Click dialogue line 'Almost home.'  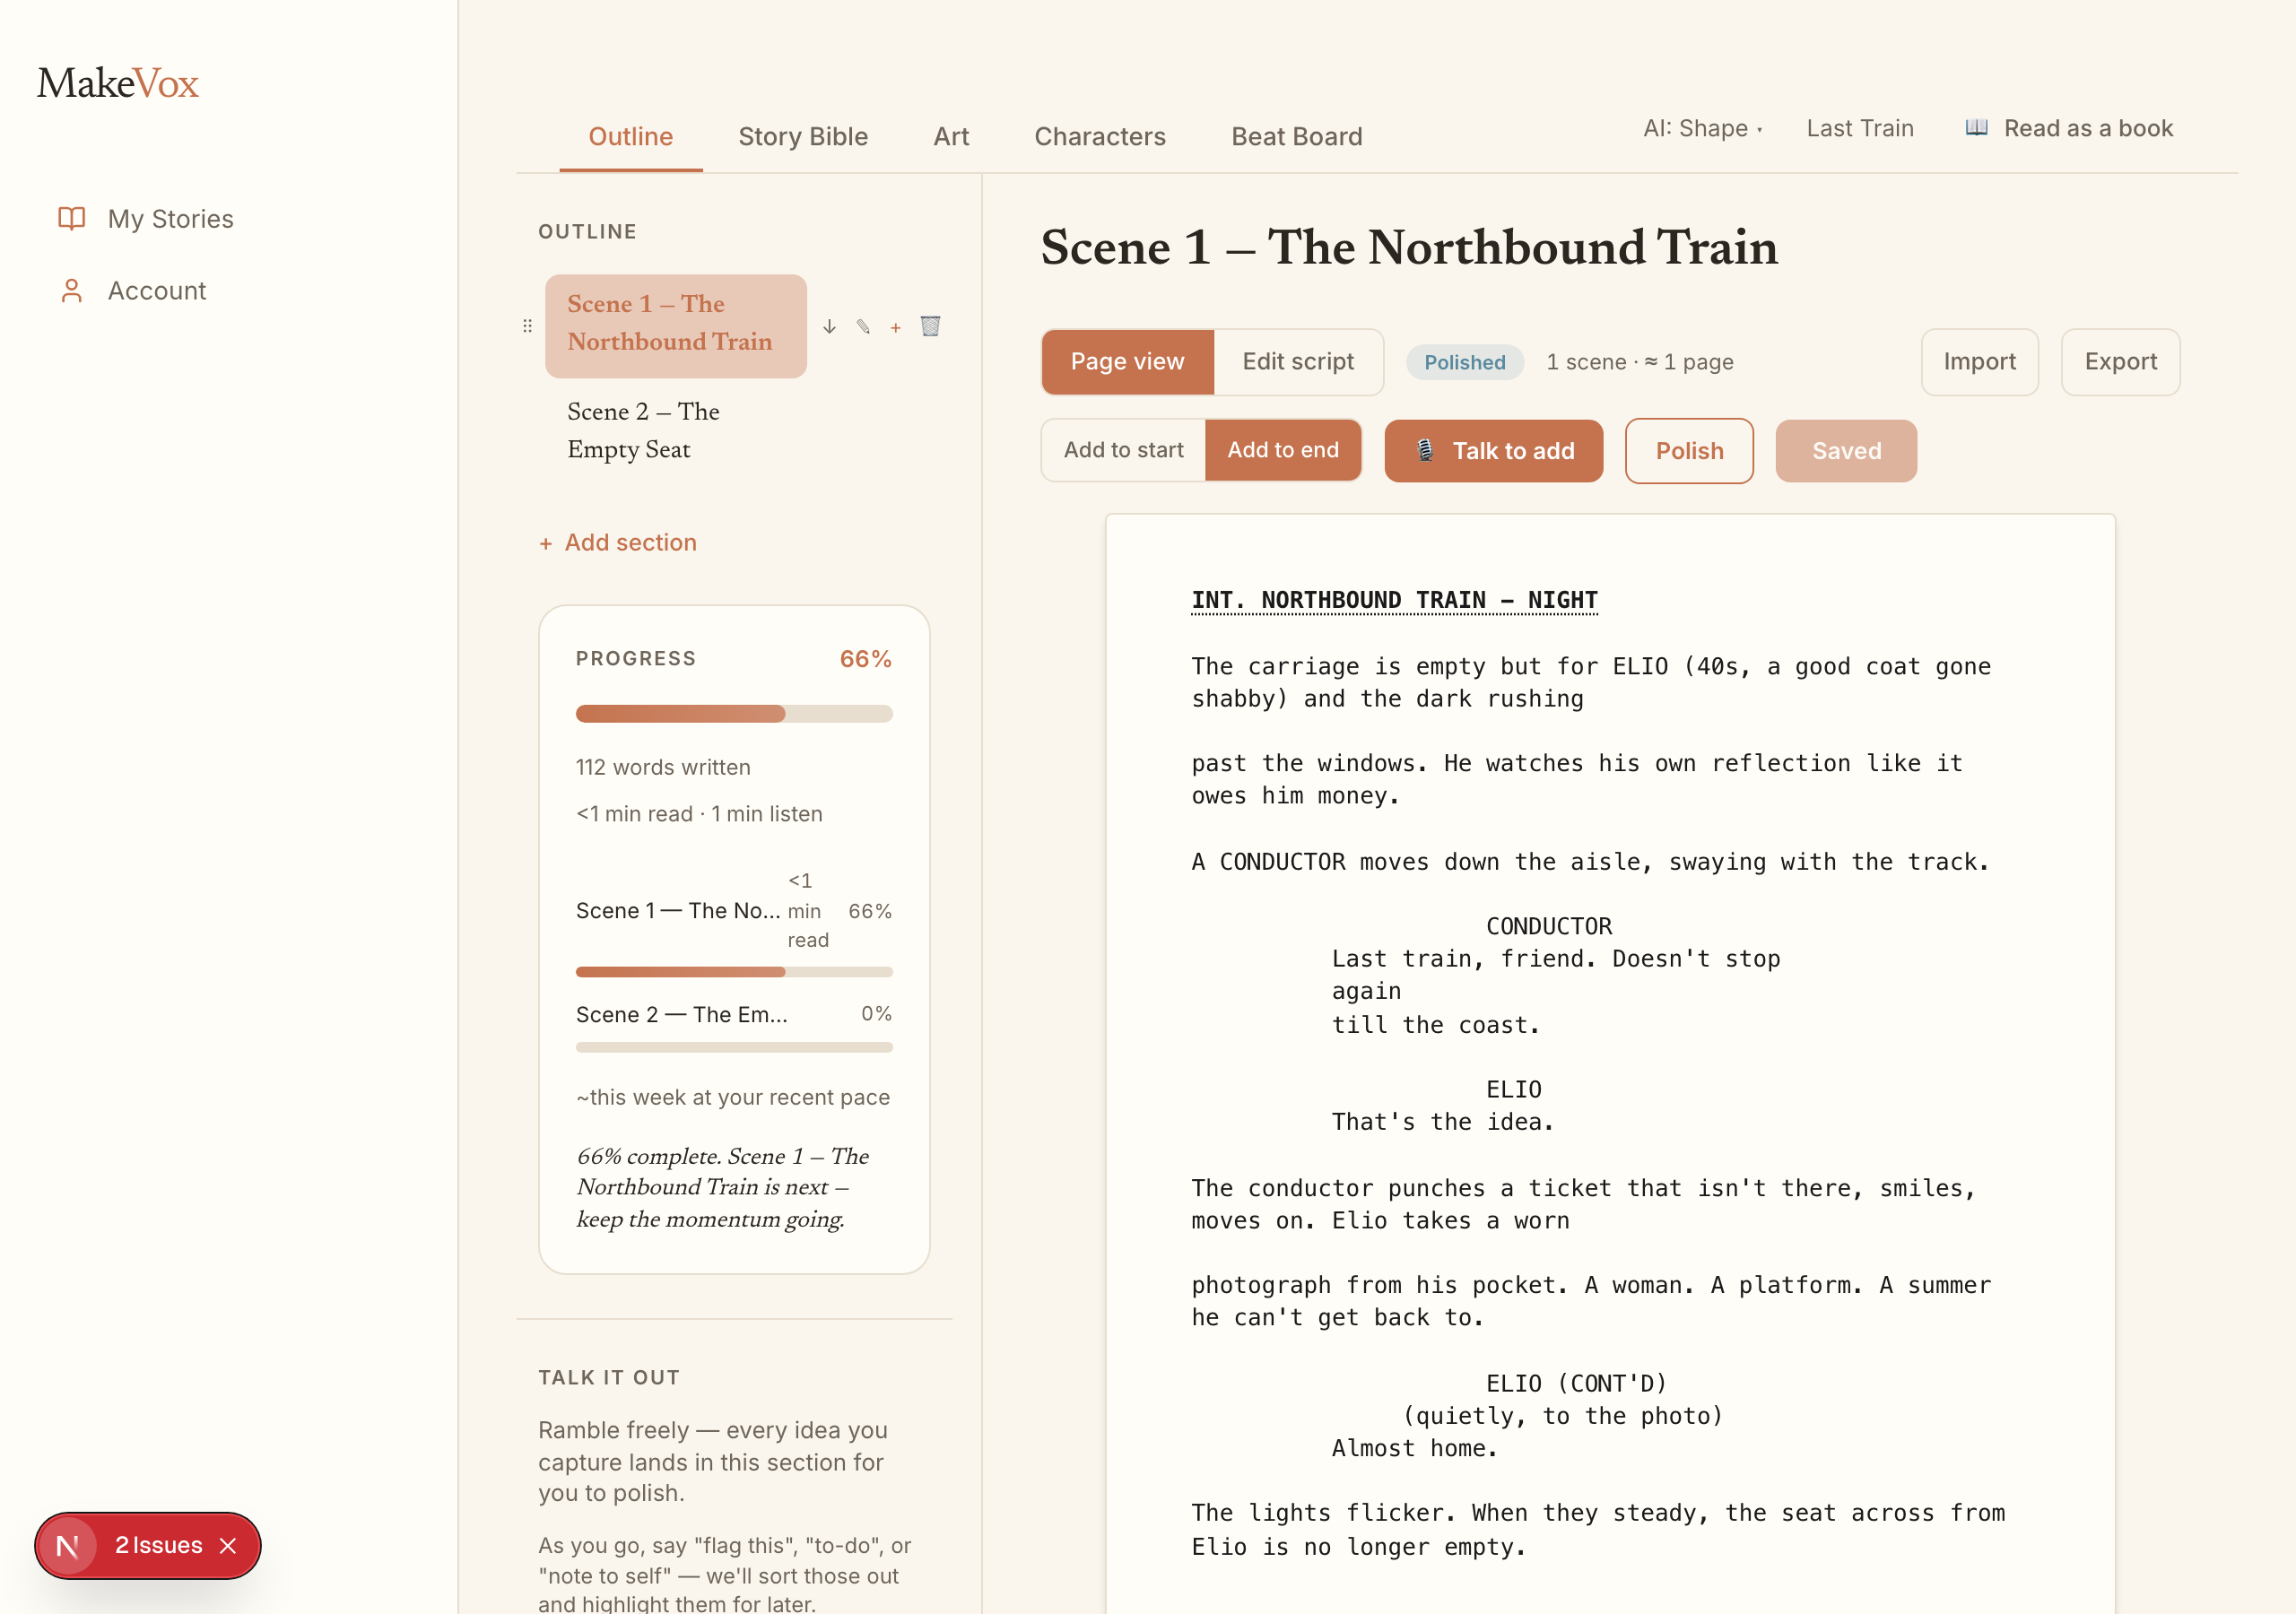(1414, 1448)
